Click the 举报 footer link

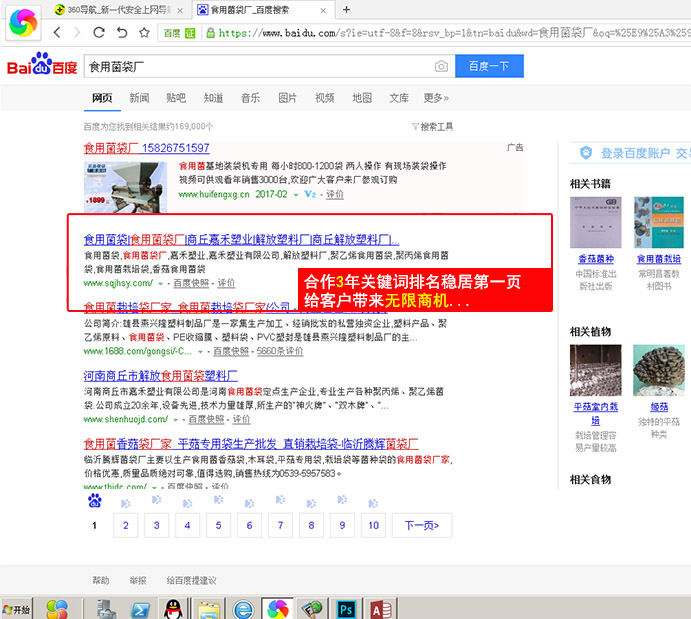point(137,581)
